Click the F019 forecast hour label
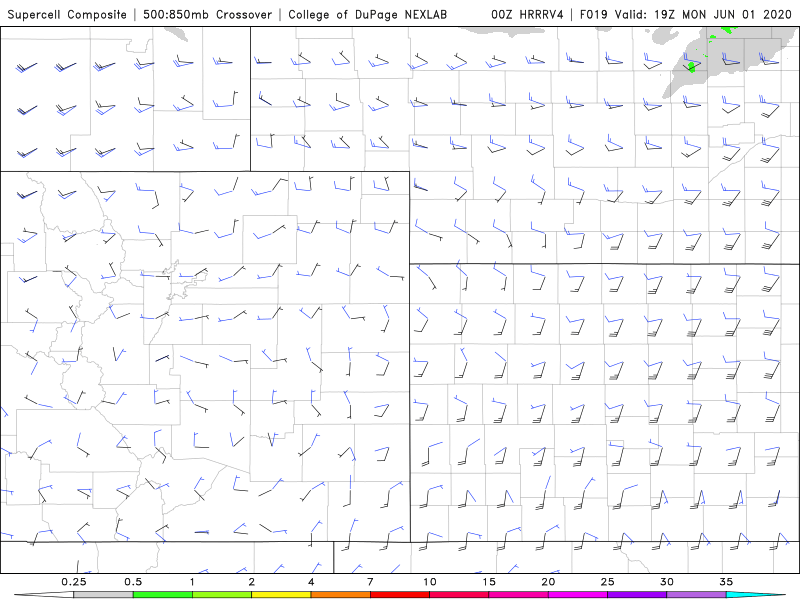Viewport: 800px width, 600px height. pyautogui.click(x=594, y=14)
